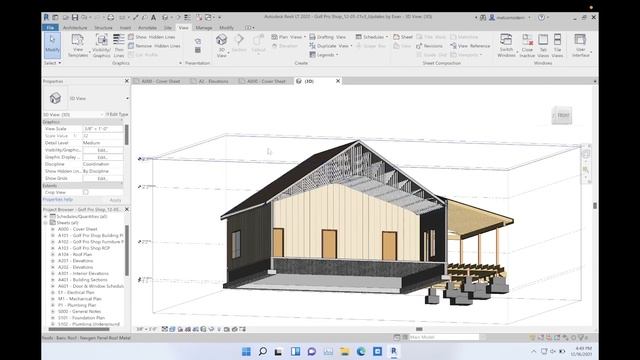This screenshot has width=640, height=360.
Task: Switch to the Annotate ribbon tab
Action: (x=147, y=28)
